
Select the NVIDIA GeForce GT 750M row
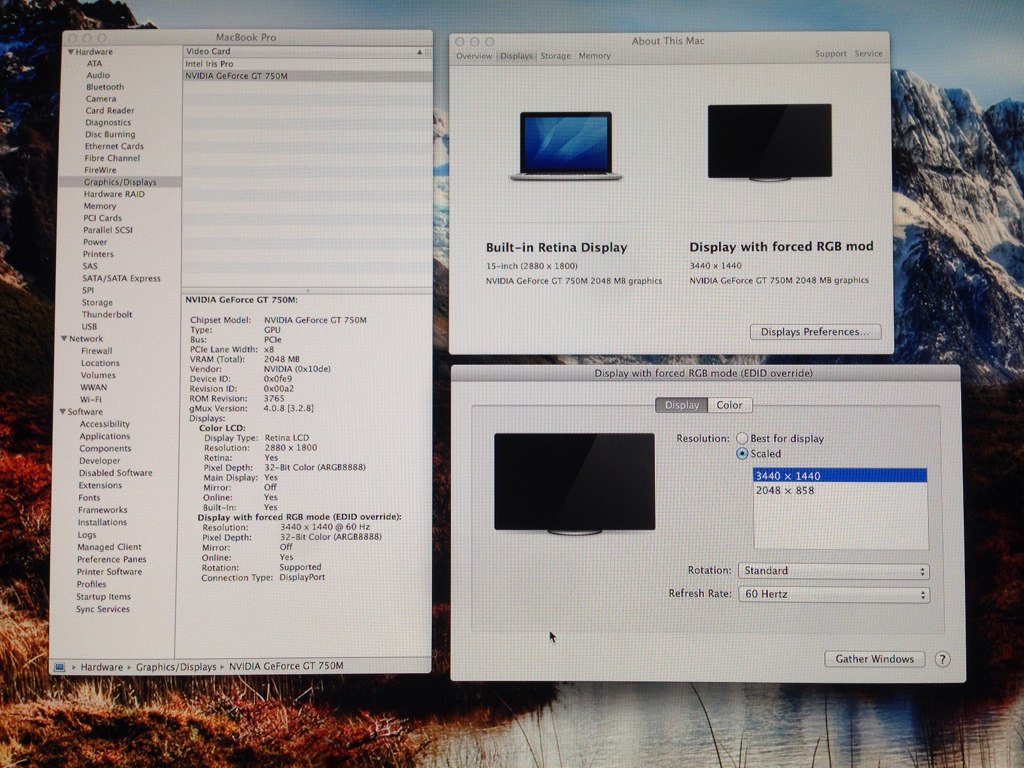307,76
